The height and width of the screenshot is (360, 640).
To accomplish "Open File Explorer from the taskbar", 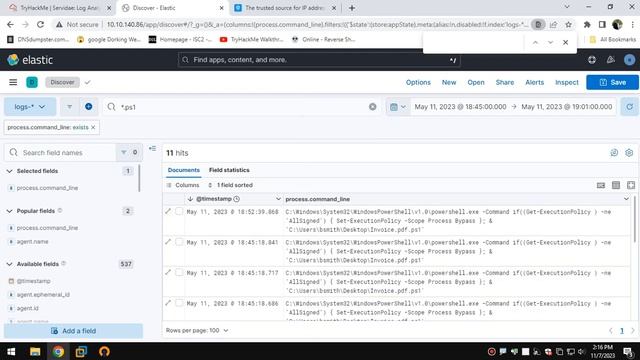I will click(x=35, y=351).
